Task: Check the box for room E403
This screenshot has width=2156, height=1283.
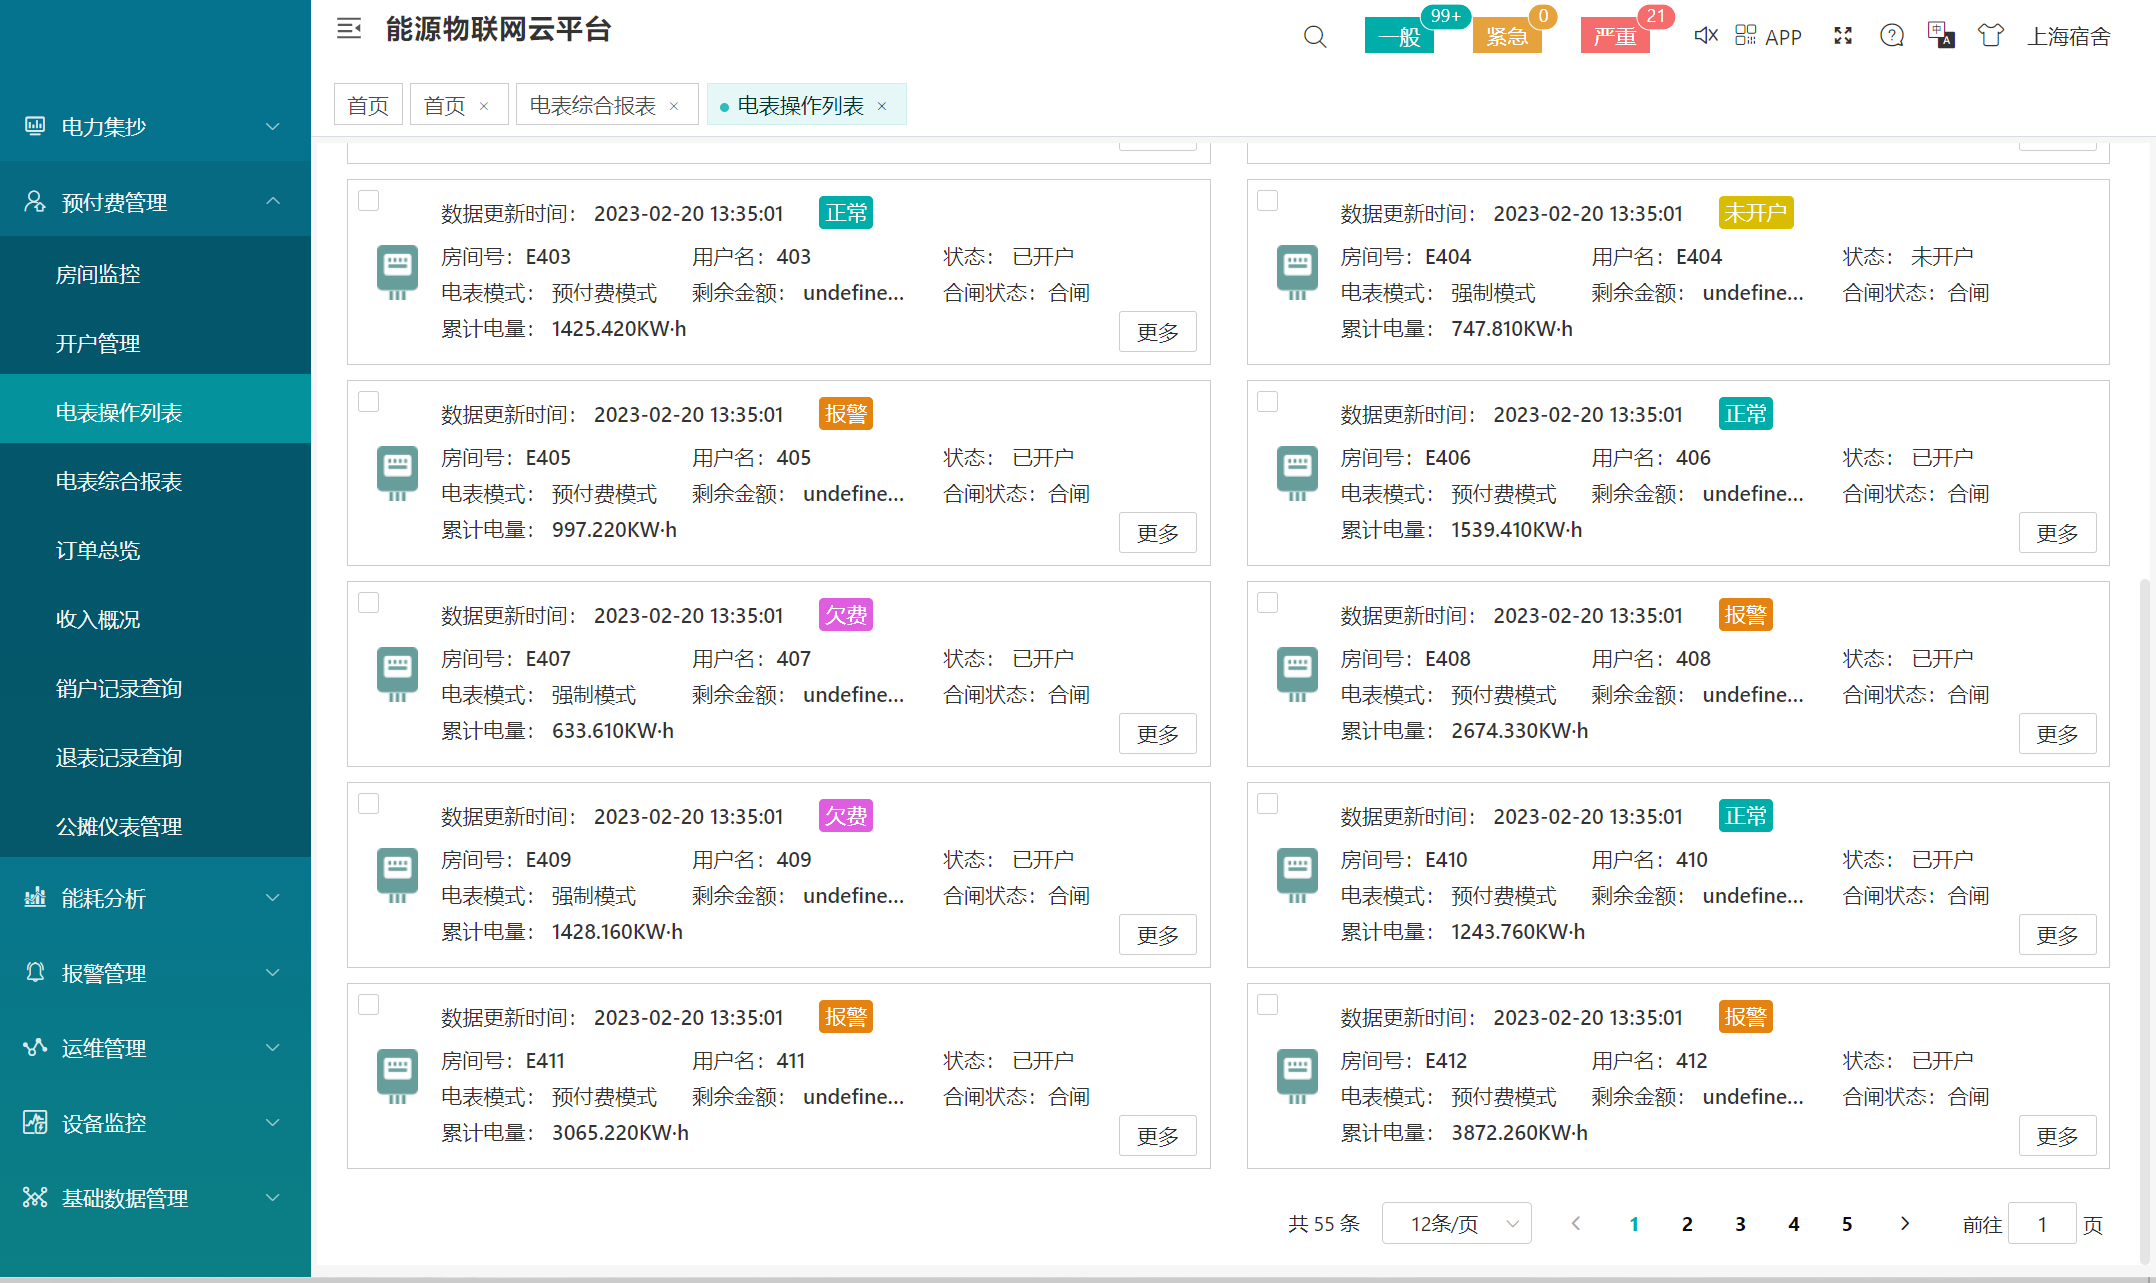Action: (369, 201)
